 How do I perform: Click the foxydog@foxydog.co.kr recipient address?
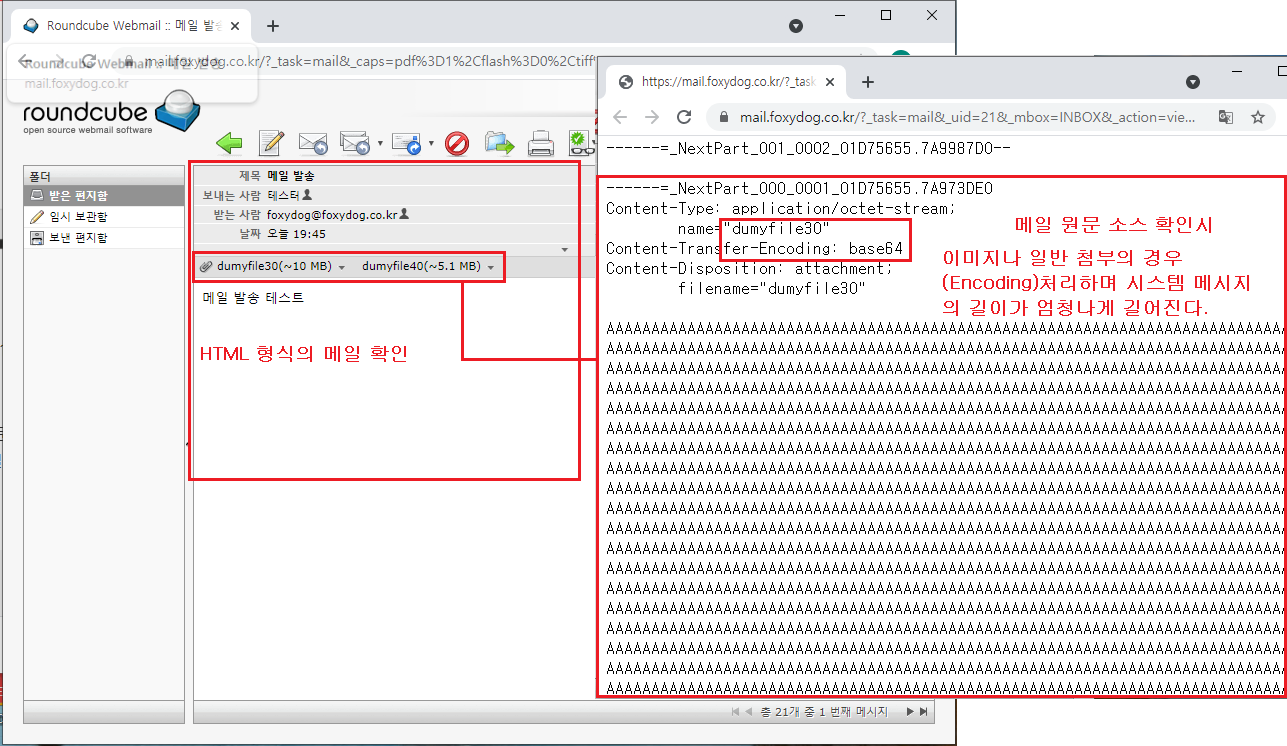pyautogui.click(x=331, y=214)
